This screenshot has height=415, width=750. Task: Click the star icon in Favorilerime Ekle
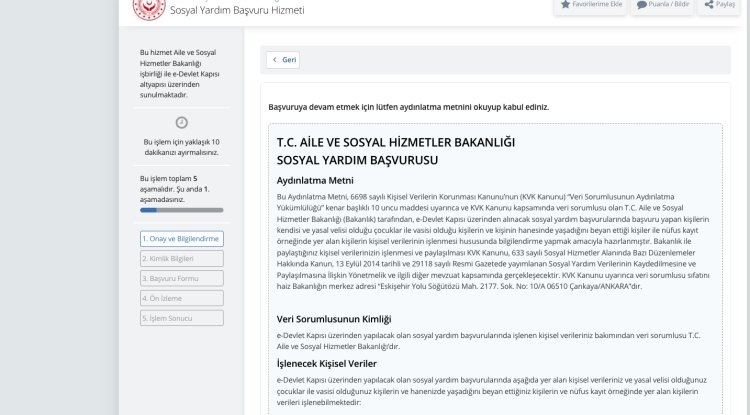pos(565,4)
